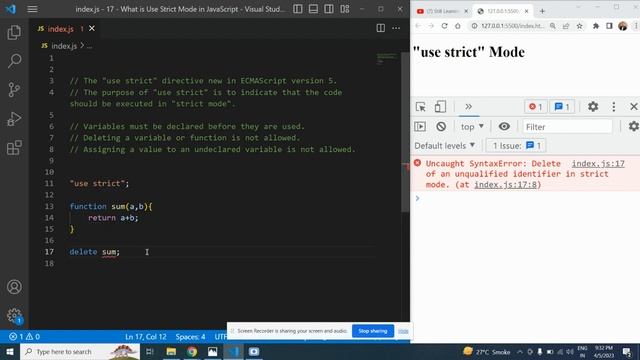Open the Extensions view

tap(14, 148)
